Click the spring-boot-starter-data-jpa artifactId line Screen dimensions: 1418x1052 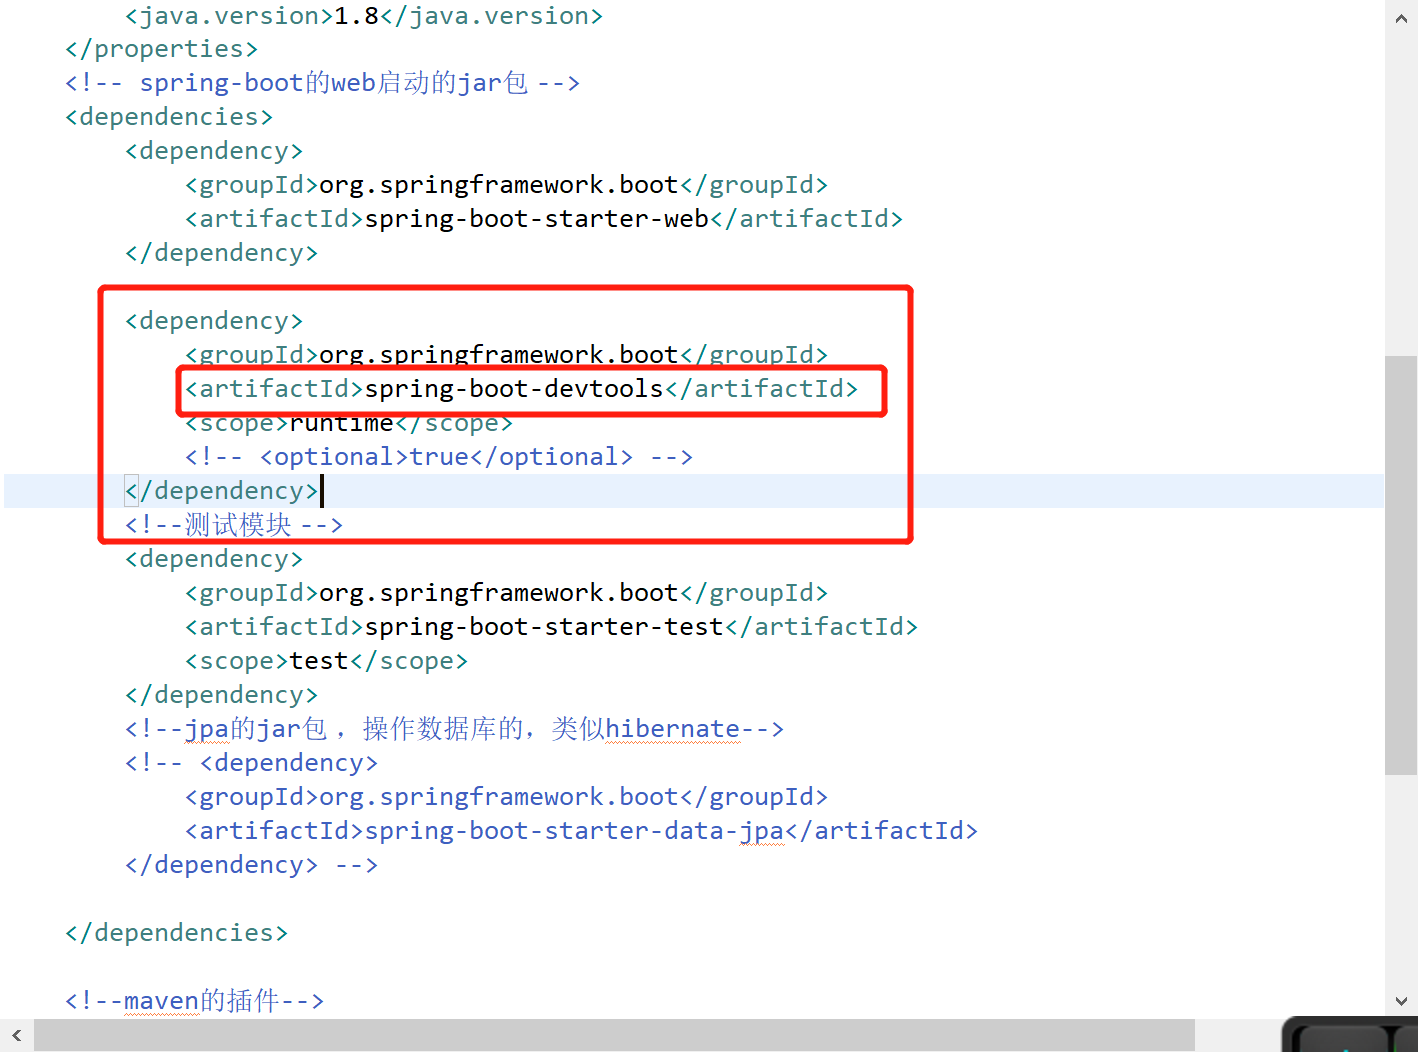point(582,831)
